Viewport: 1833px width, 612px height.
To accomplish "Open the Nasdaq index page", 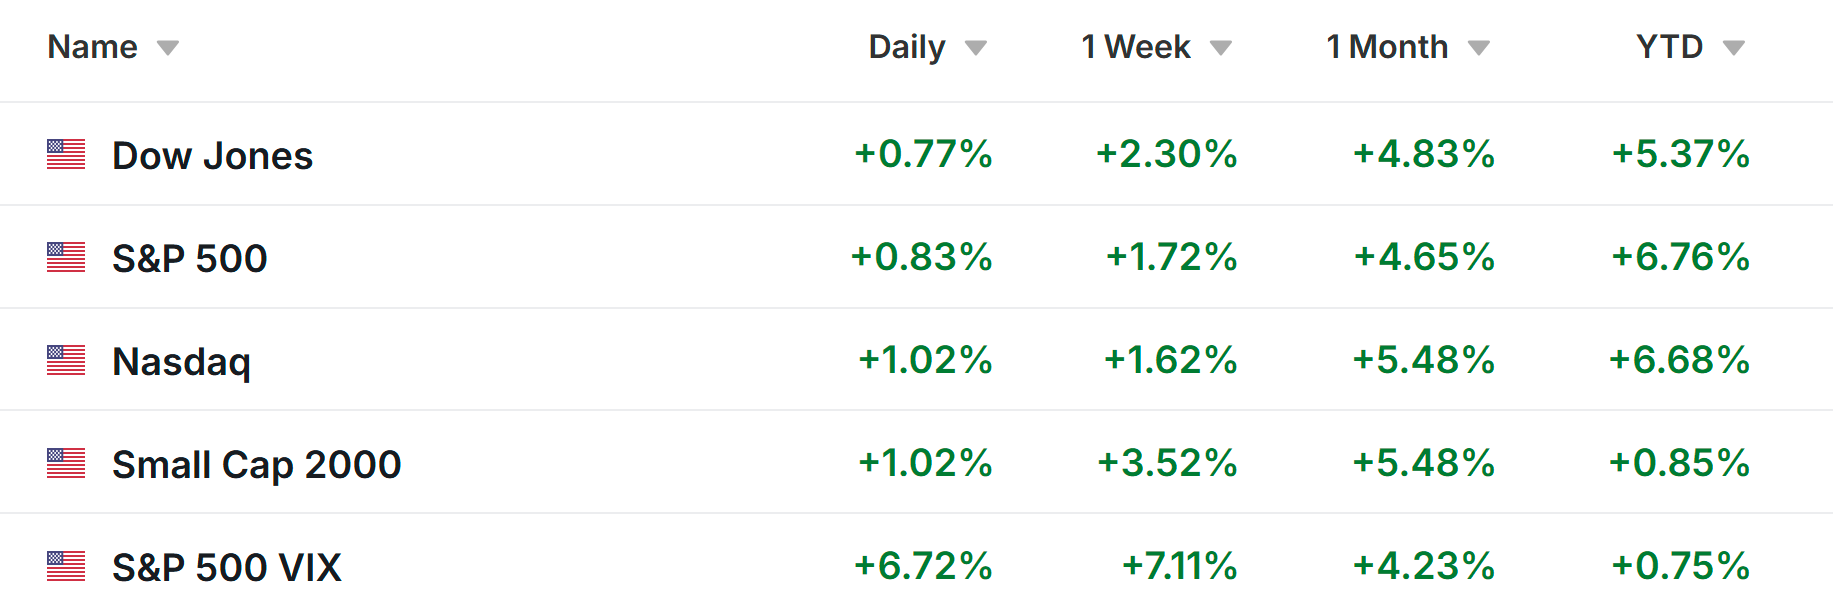I will point(181,362).
